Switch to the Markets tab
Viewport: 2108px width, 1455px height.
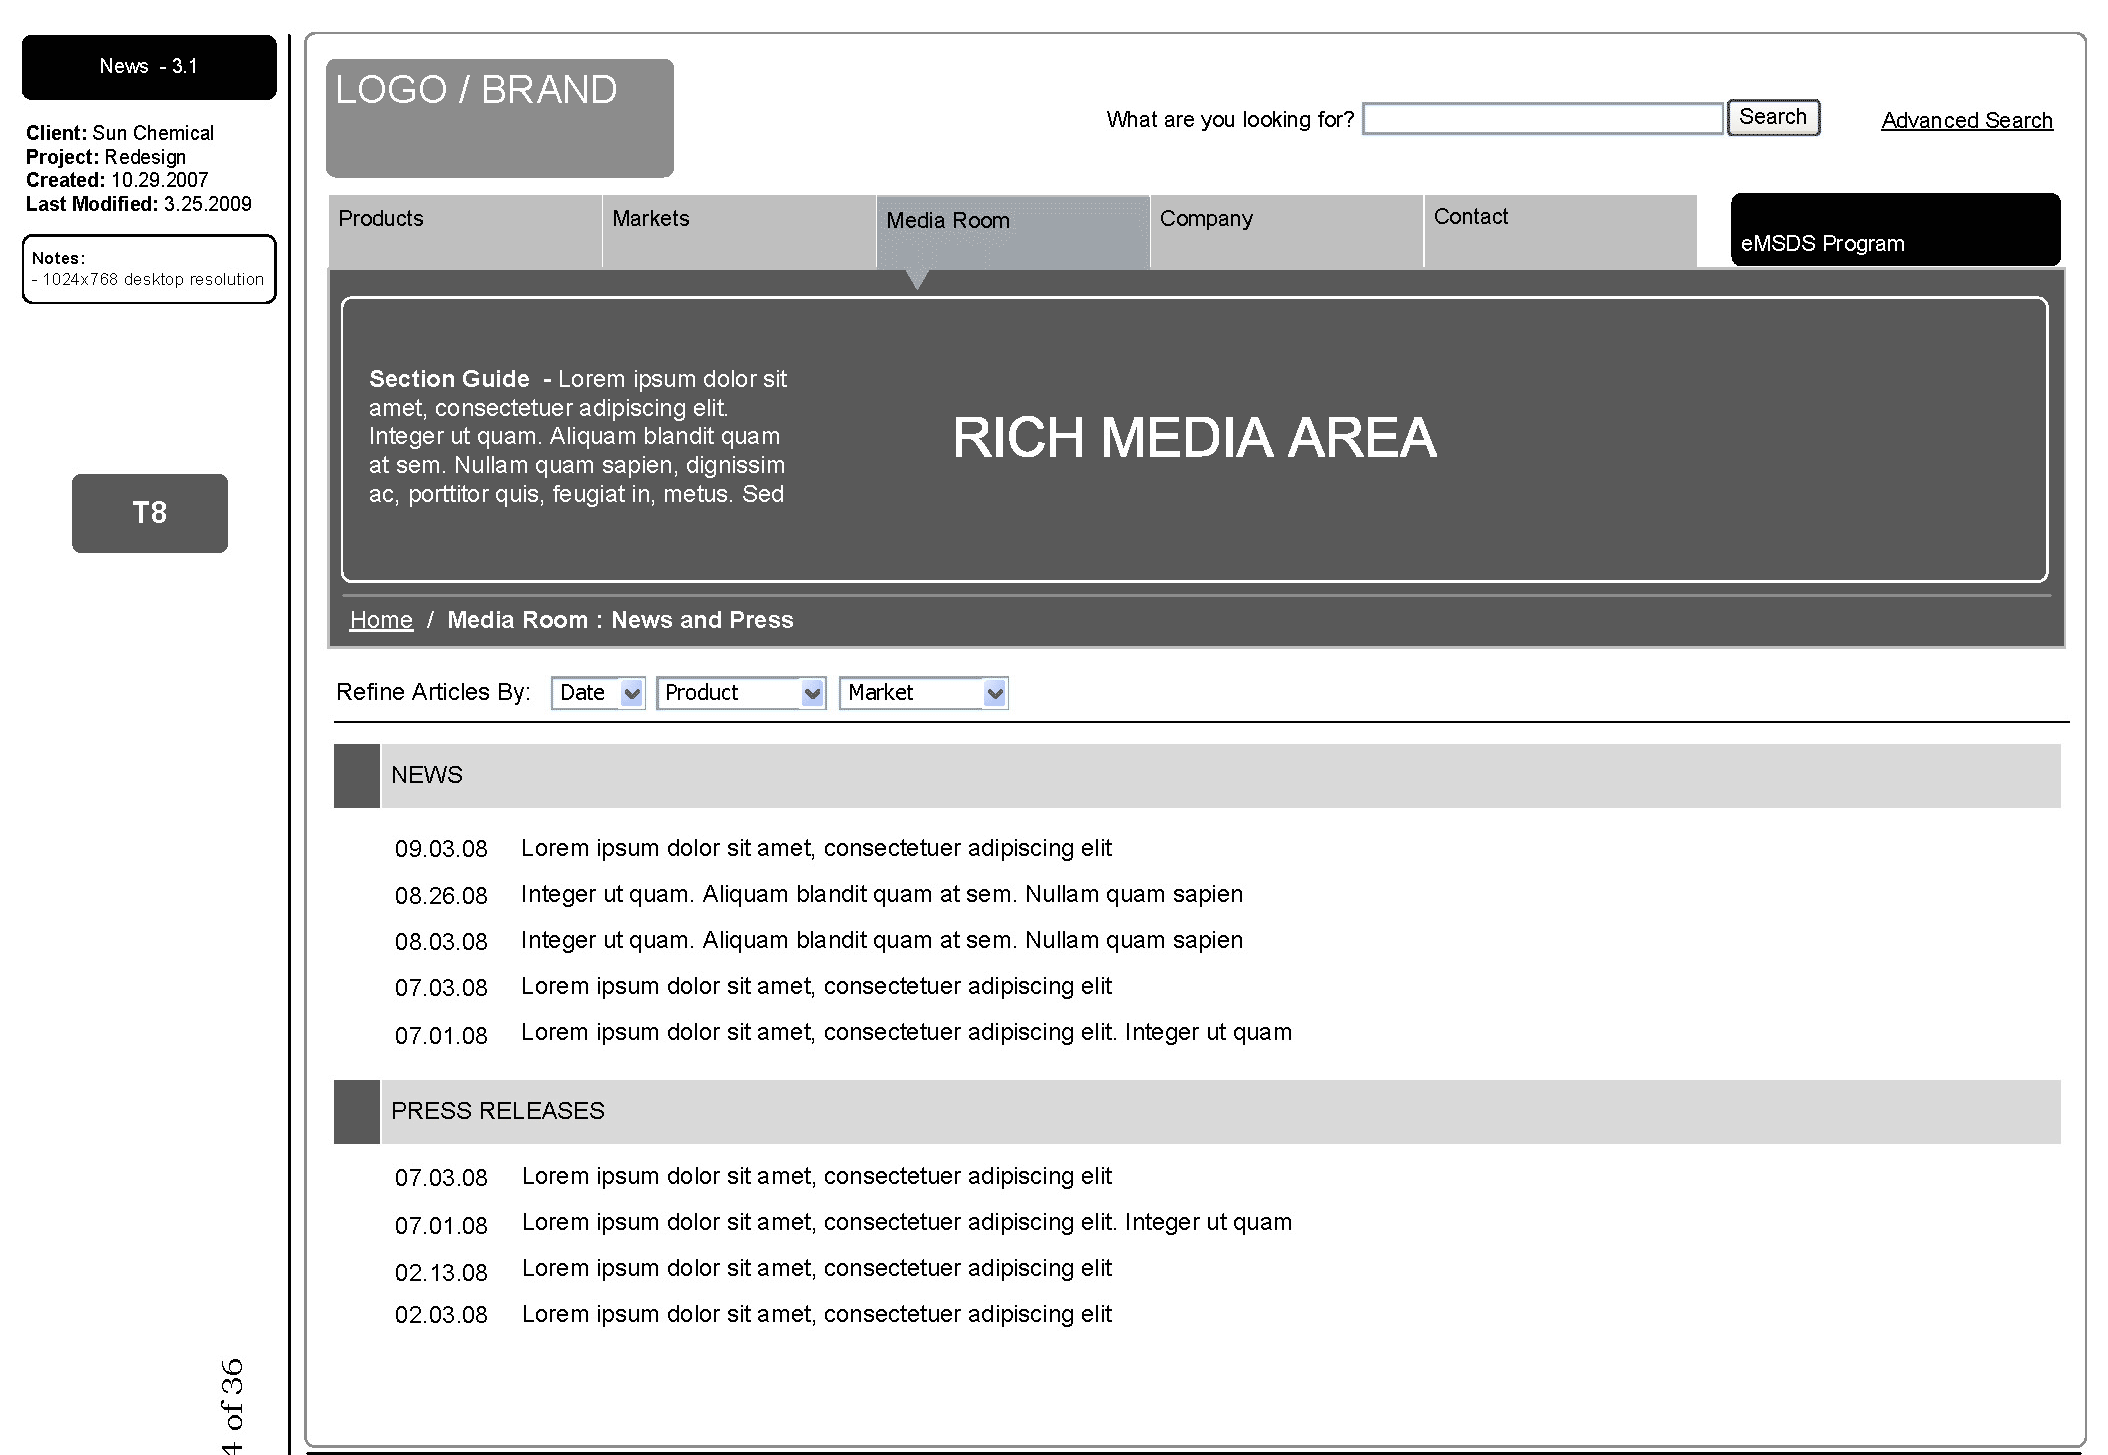pyautogui.click(x=739, y=231)
